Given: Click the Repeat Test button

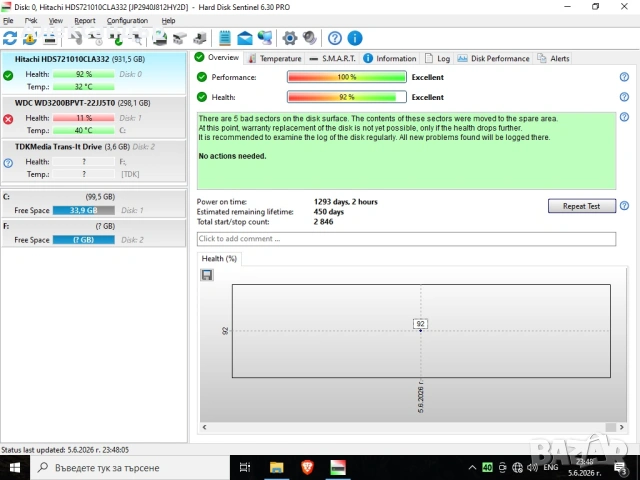Looking at the screenshot, I should pyautogui.click(x=581, y=206).
